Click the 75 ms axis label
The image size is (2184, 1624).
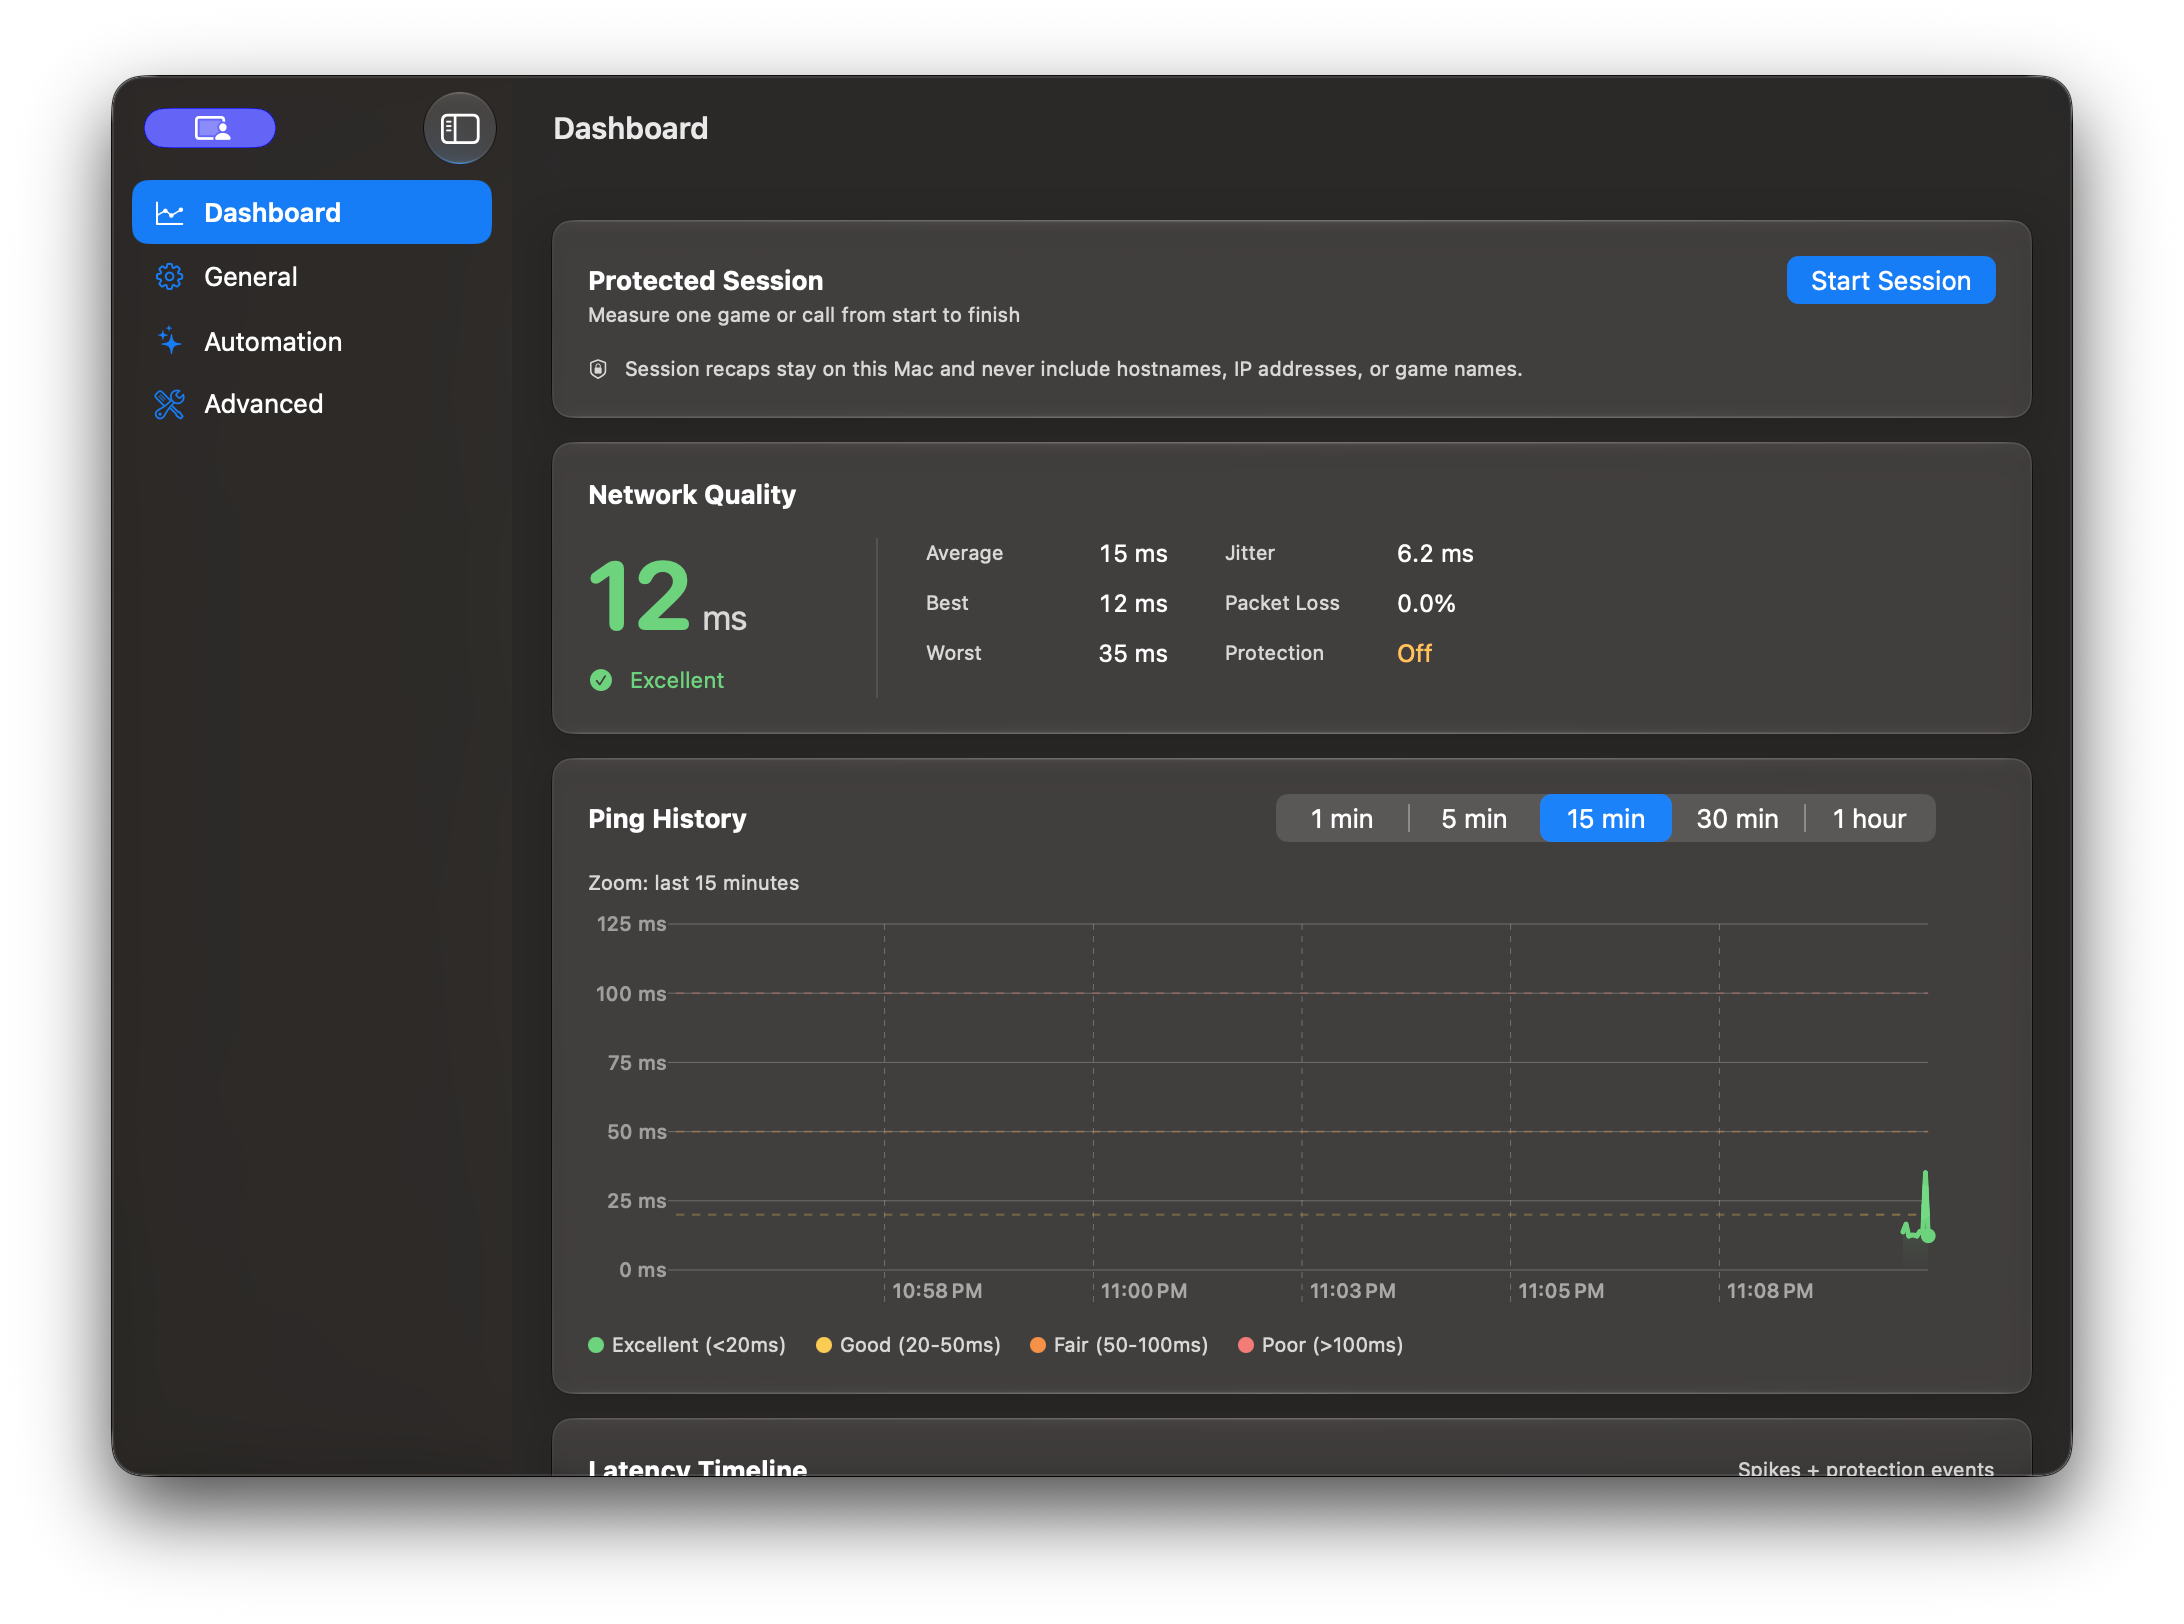pos(636,1063)
